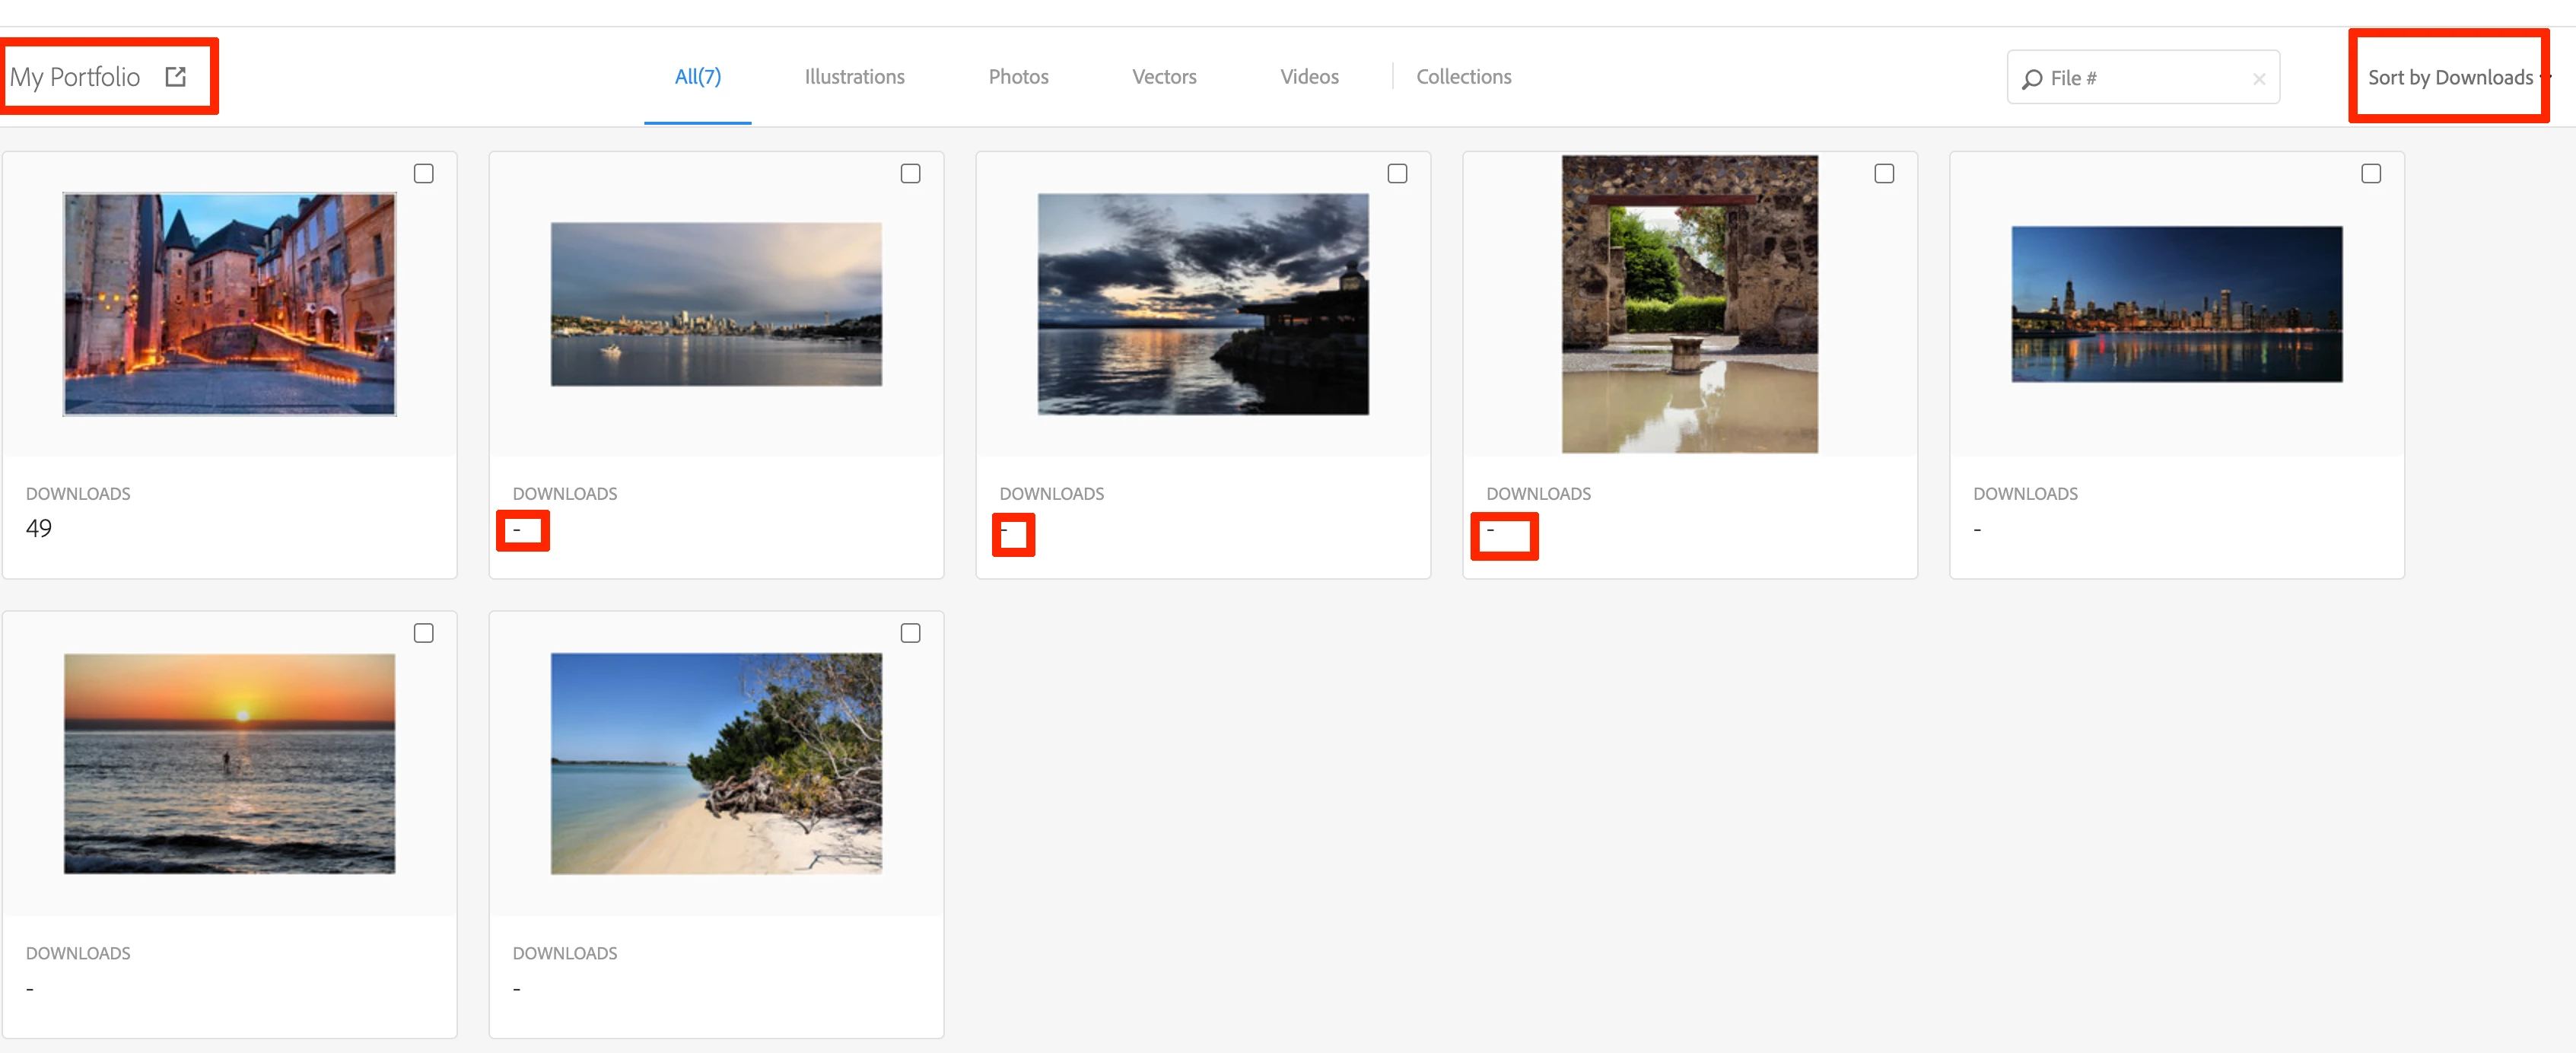Check the medieval street photo checkbox
The image size is (2576, 1053).
click(424, 174)
